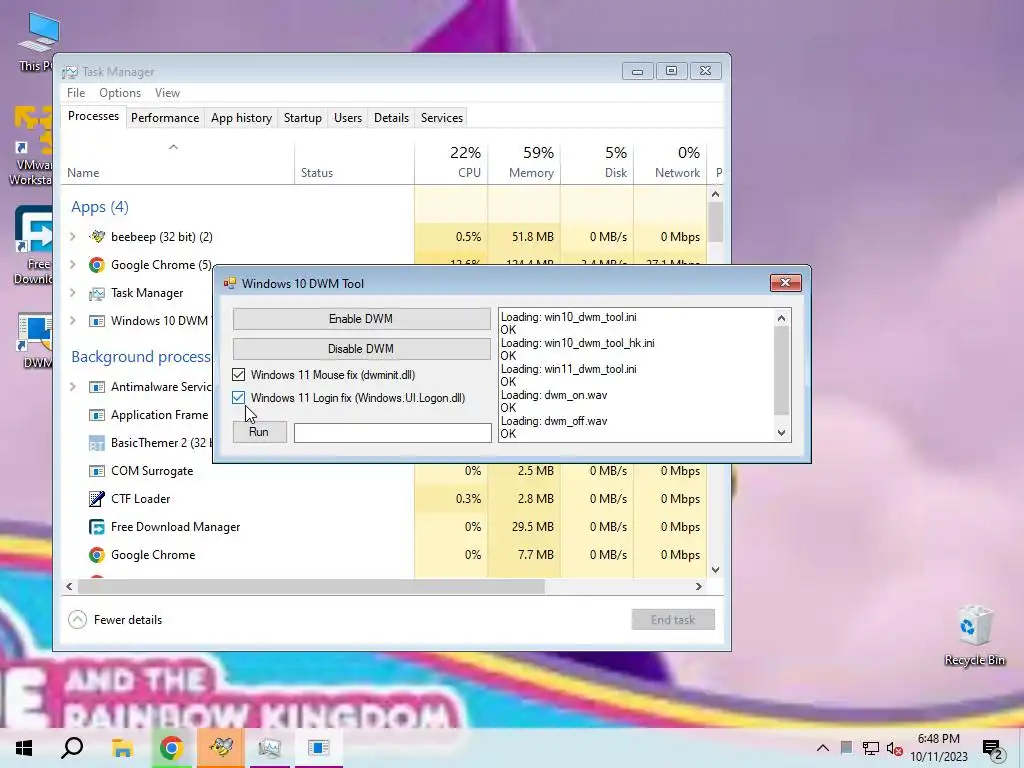1024x768 pixels.
Task: Switch to the Performance tab
Action: [165, 118]
